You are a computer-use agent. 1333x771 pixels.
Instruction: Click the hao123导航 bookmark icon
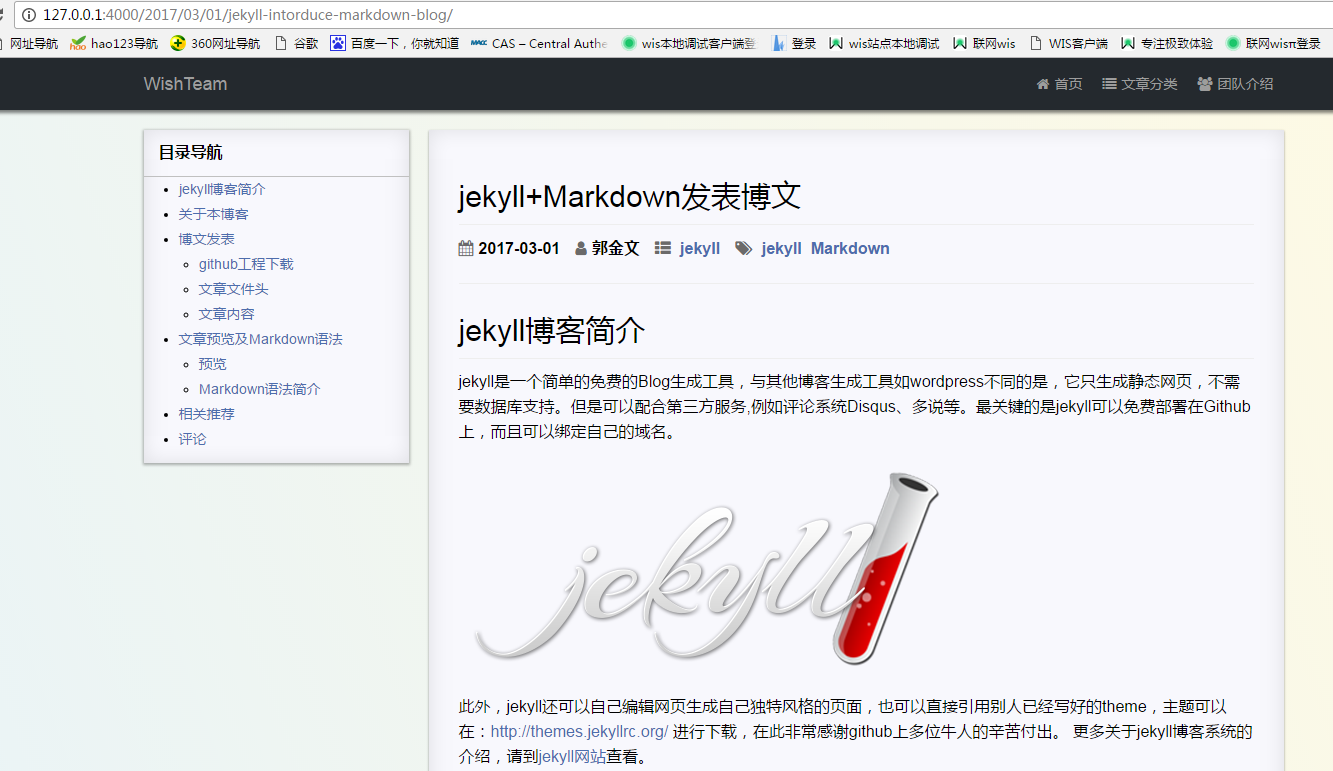[x=78, y=43]
